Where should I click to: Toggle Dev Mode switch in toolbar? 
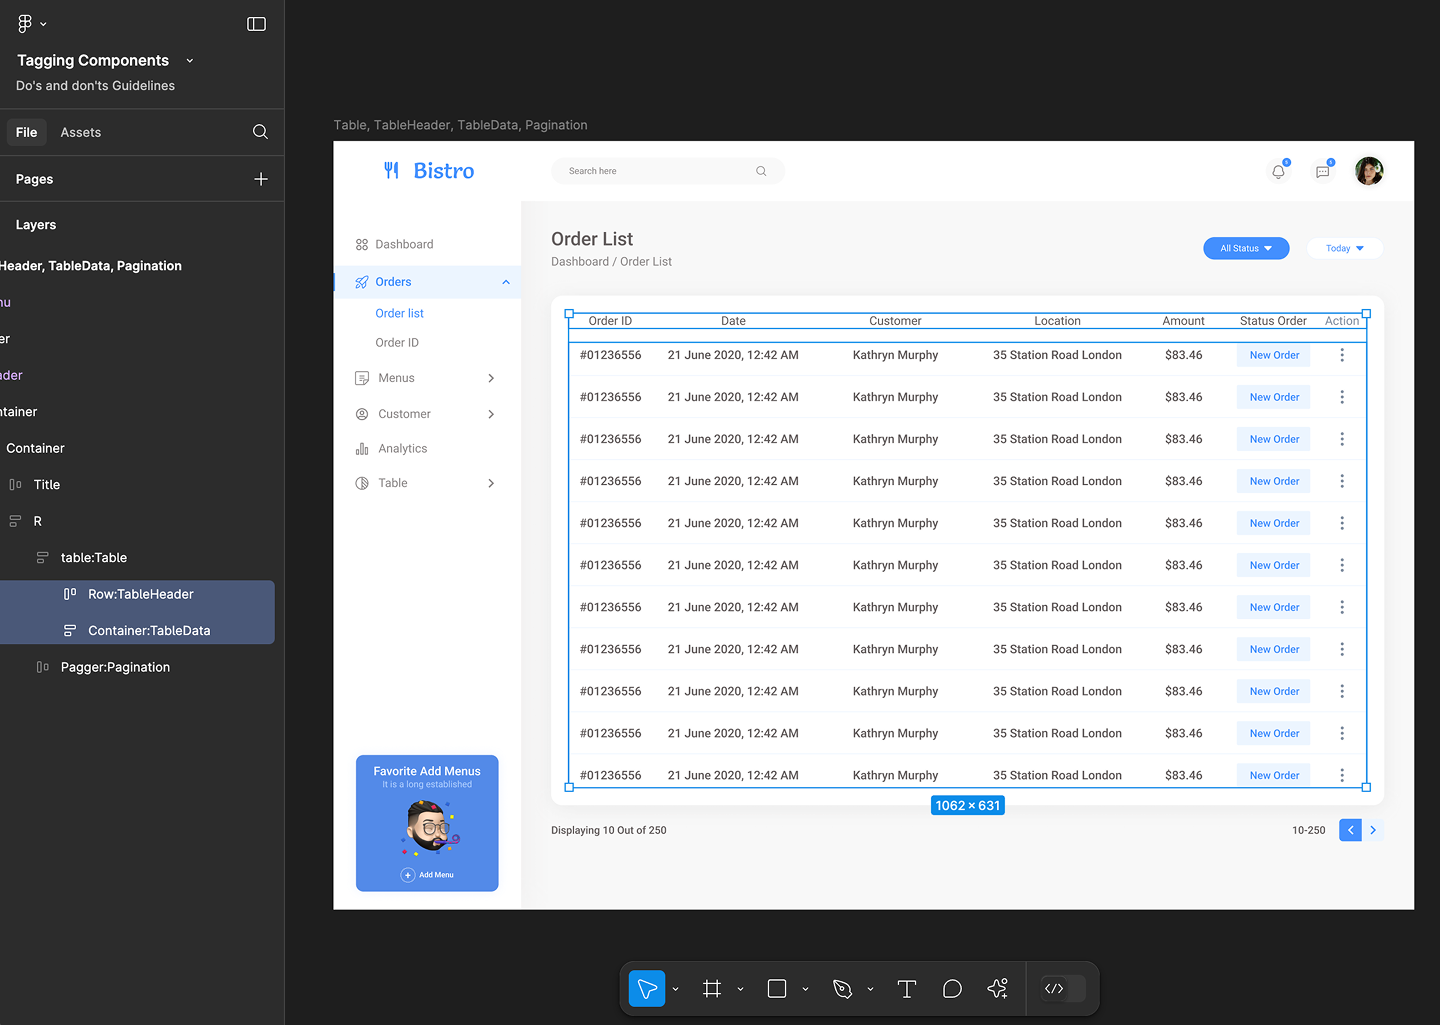[x=1062, y=989]
